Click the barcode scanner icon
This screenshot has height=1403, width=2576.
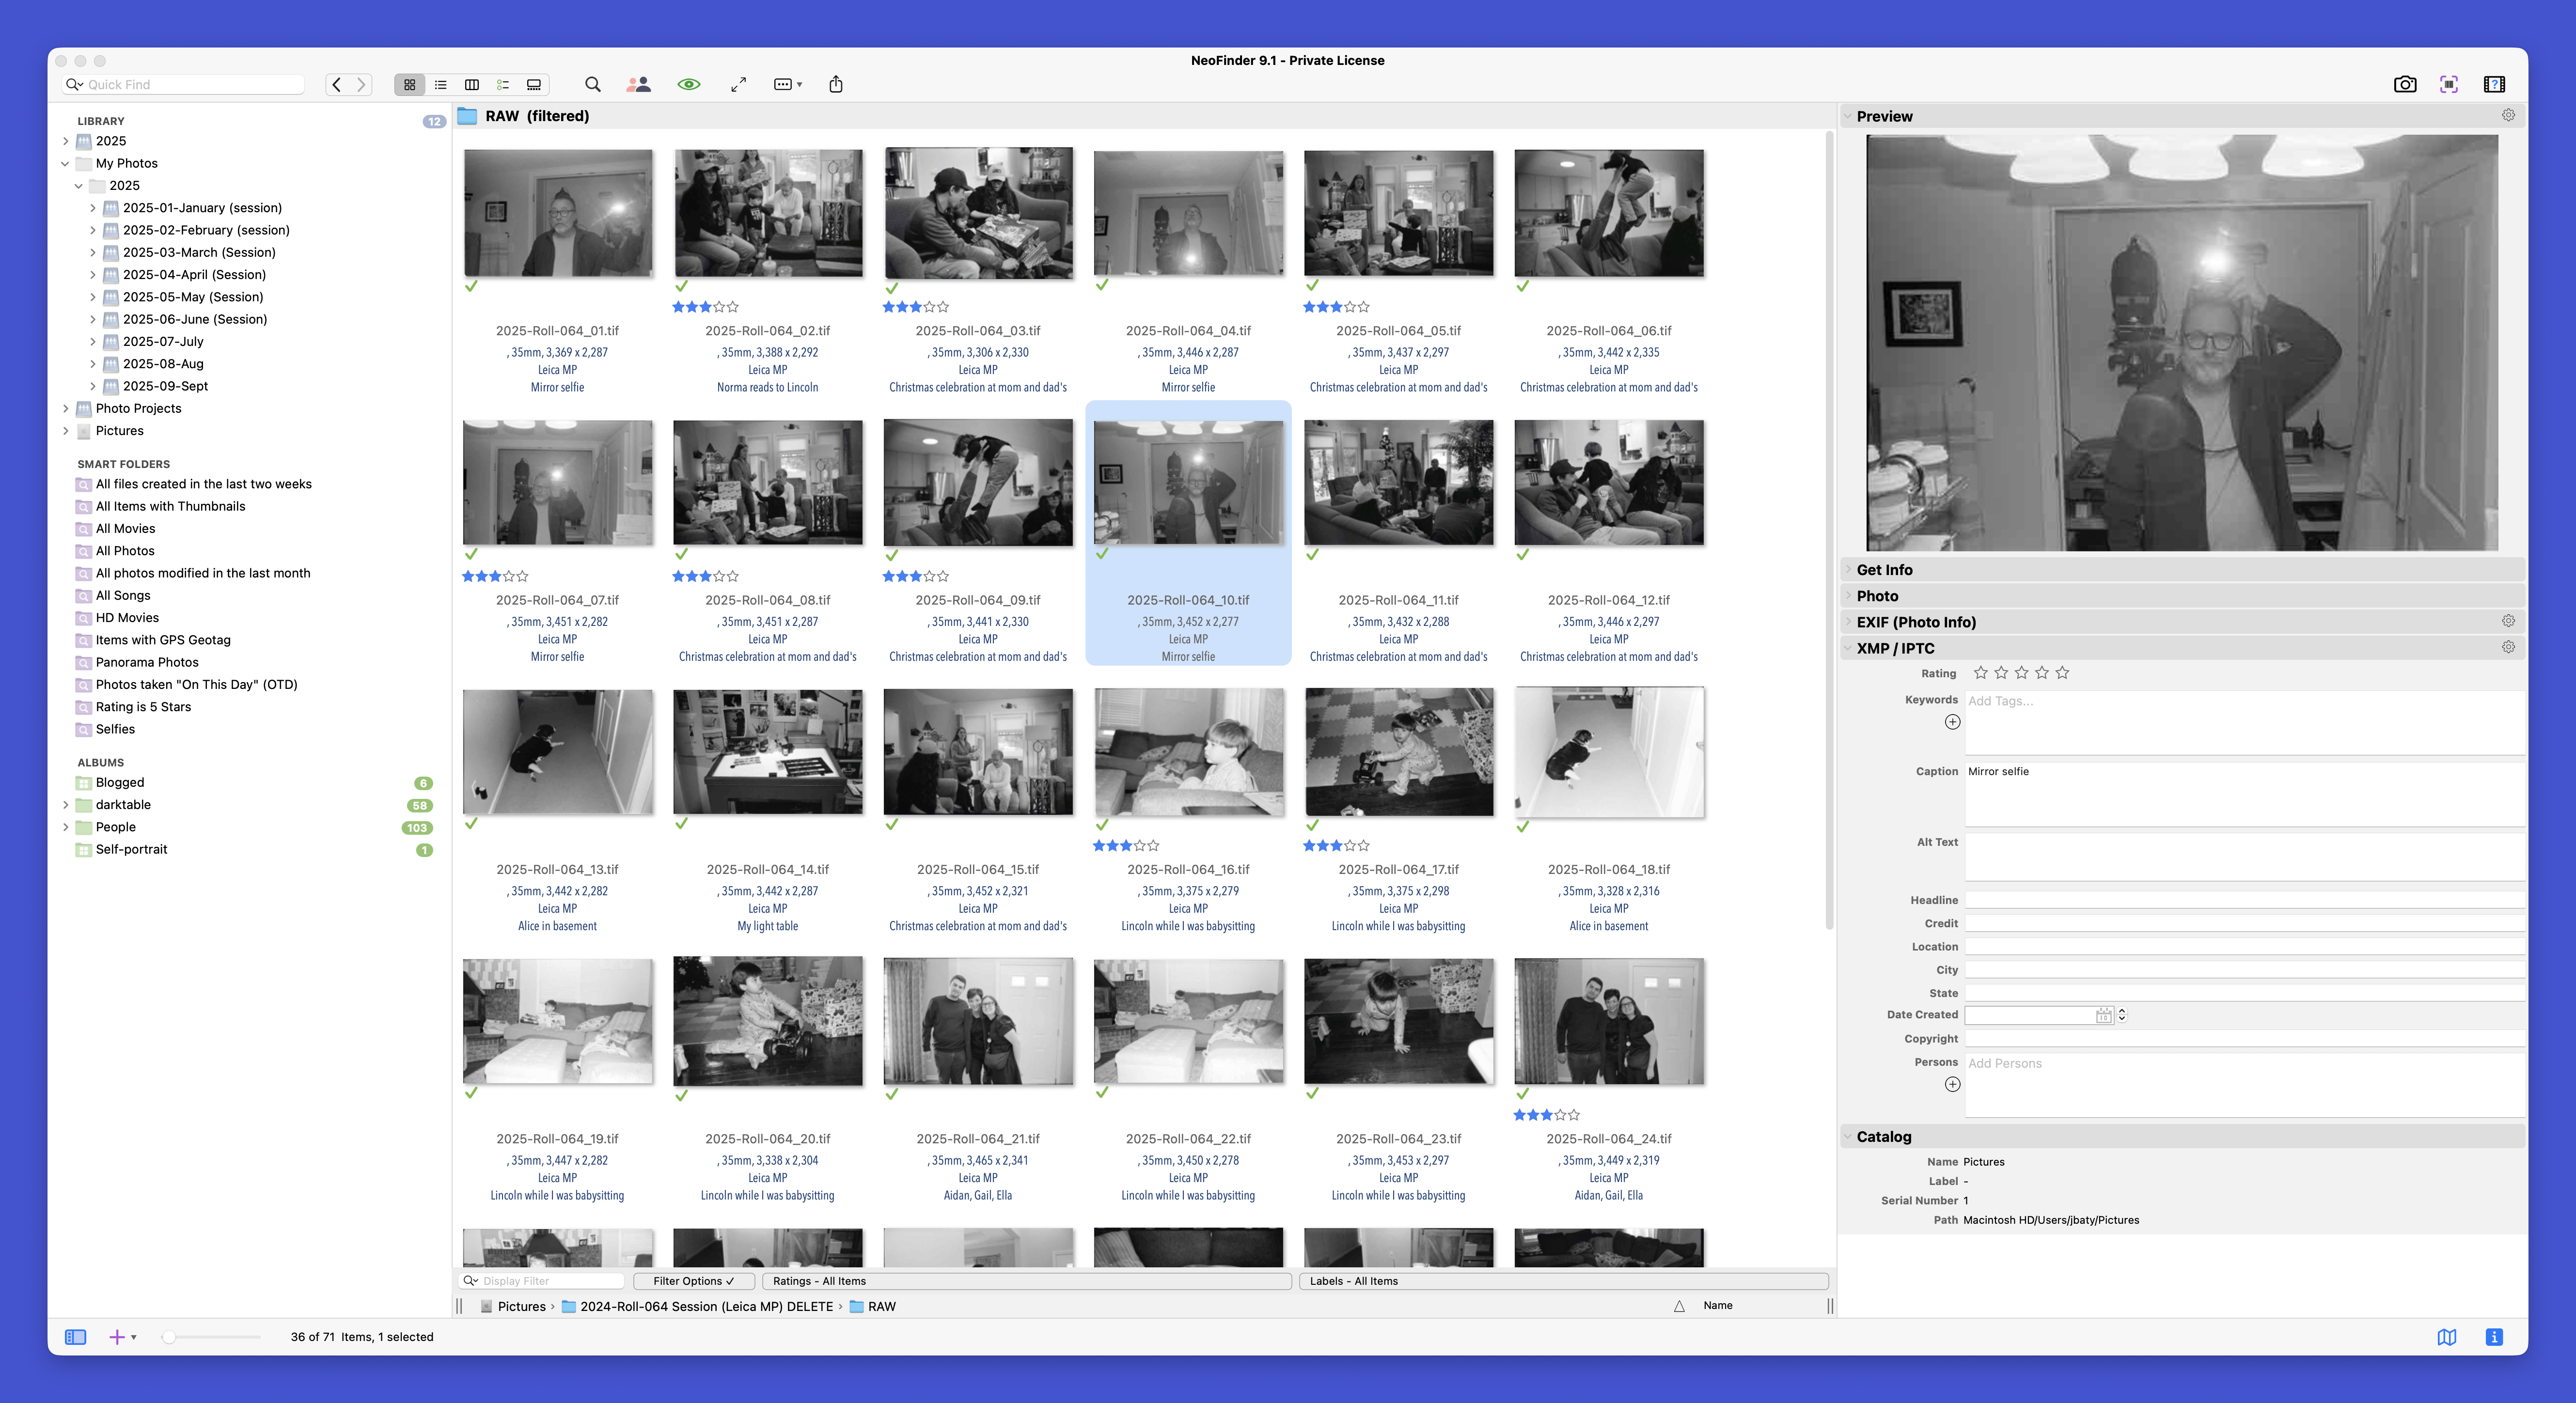[2449, 85]
